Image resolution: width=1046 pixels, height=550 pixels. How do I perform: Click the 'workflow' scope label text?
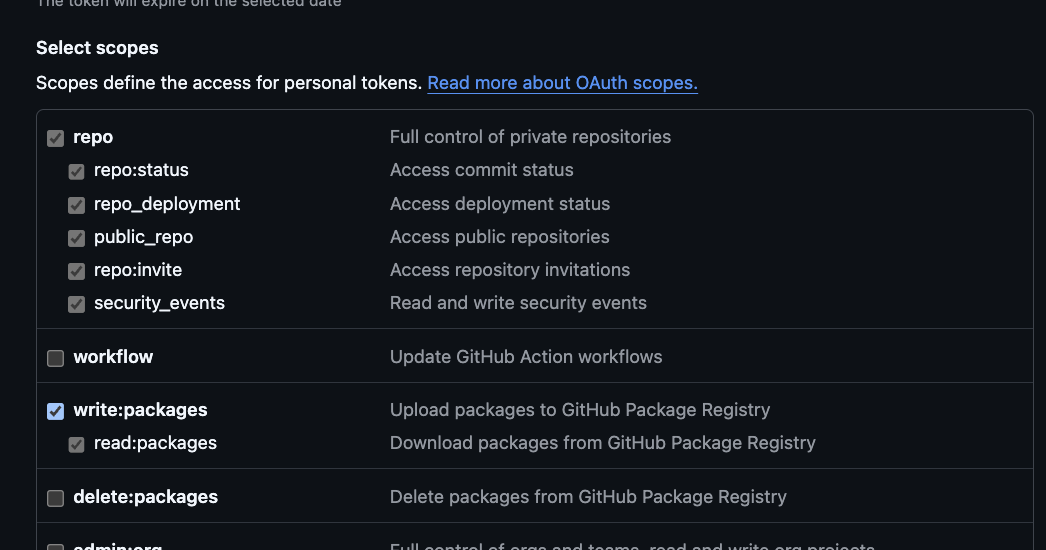[113, 357]
